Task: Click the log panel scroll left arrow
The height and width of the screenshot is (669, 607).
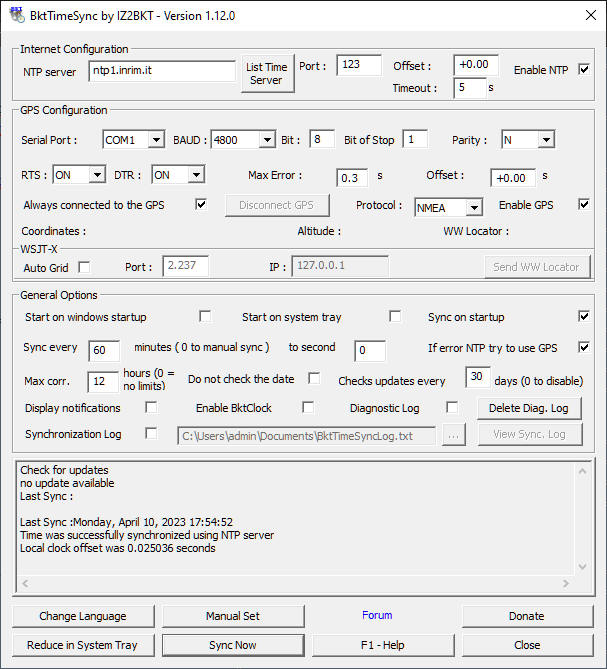Action: (x=26, y=583)
